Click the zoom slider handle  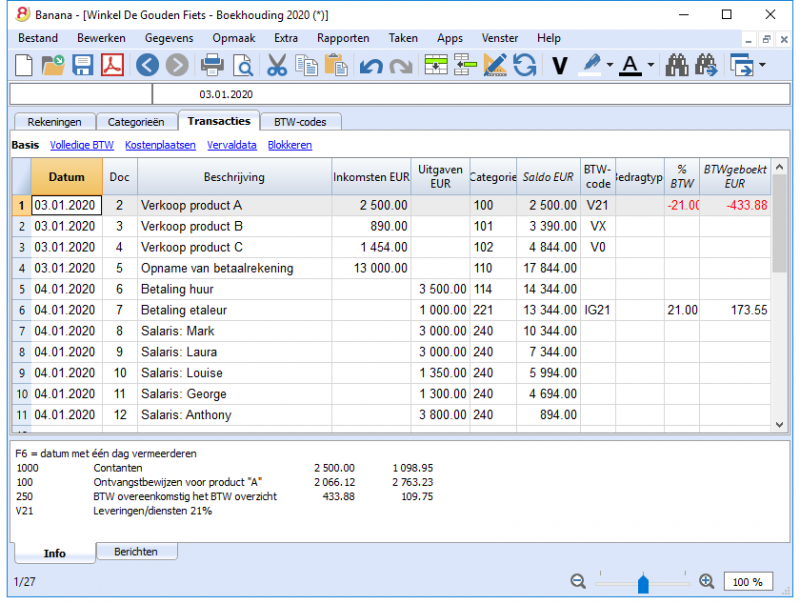point(643,584)
